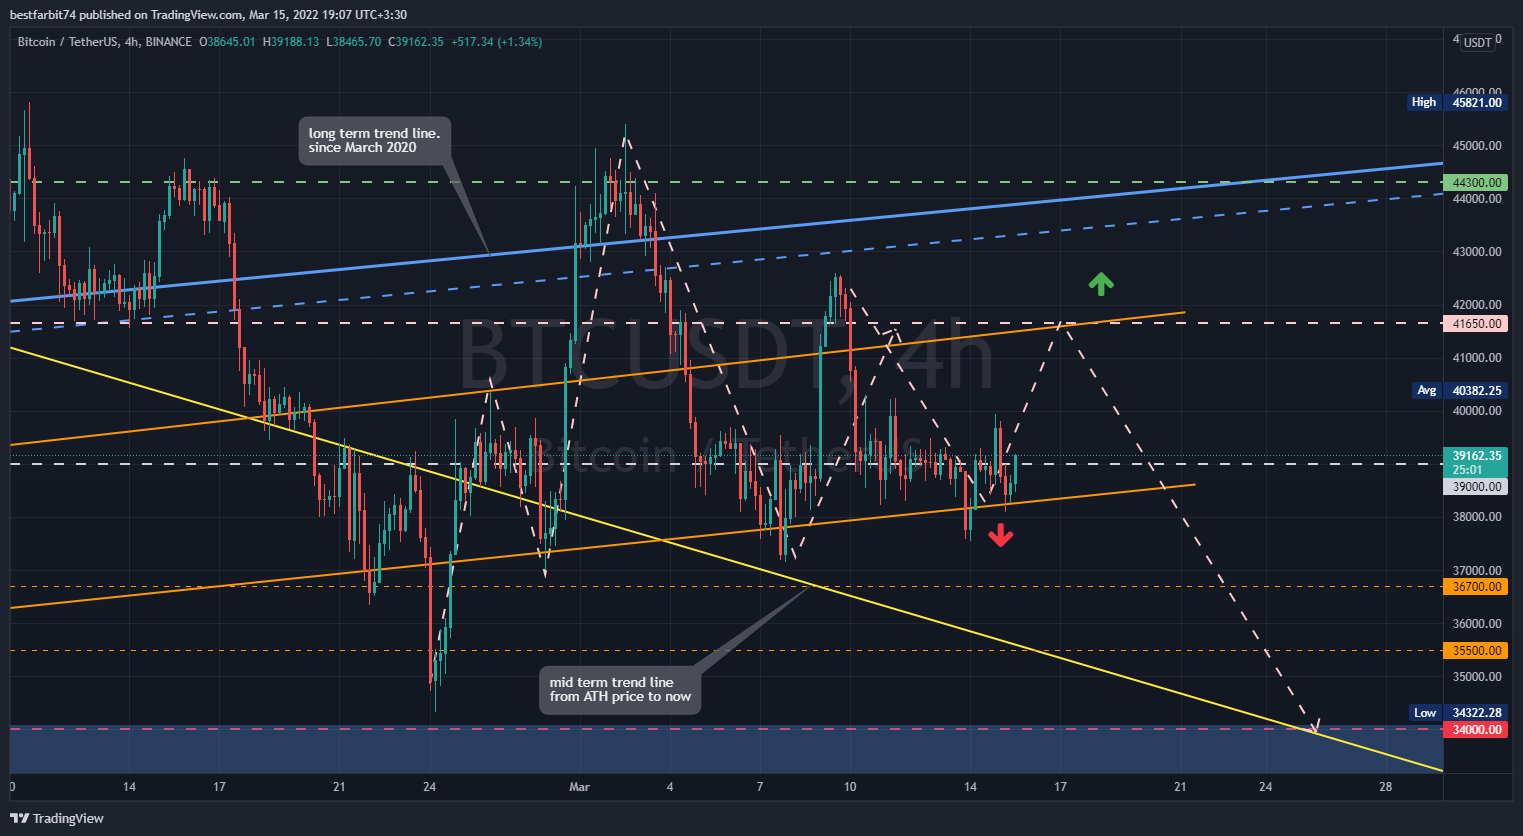
Task: Click the 37000.00 price axis tick
Action: pyautogui.click(x=1477, y=570)
